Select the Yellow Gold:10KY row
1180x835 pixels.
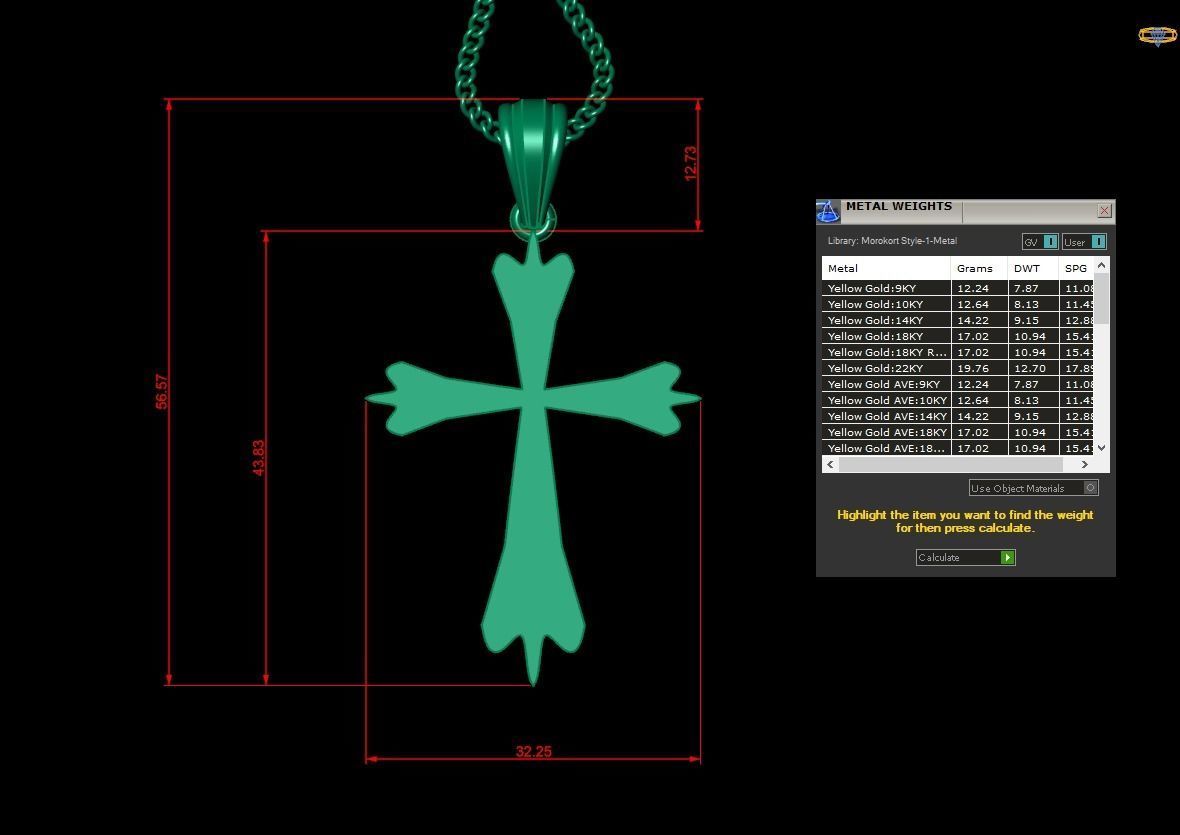[957, 304]
